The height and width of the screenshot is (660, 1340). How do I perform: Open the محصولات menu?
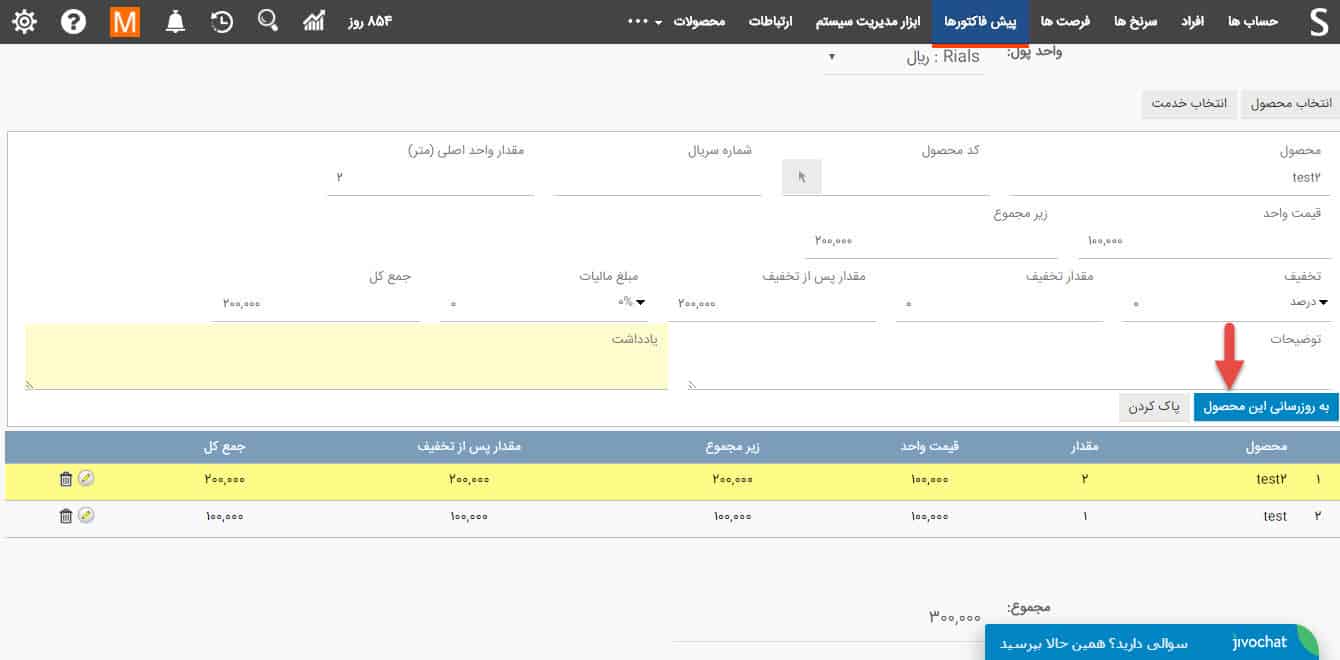click(x=699, y=21)
